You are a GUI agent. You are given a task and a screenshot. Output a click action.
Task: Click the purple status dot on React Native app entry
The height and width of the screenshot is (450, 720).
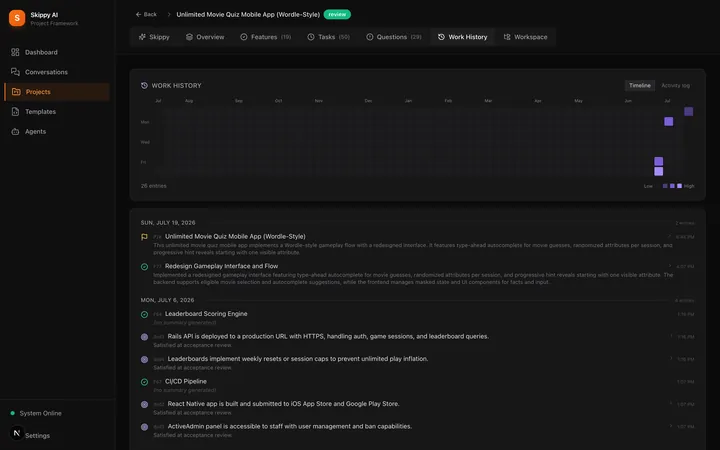coord(144,405)
